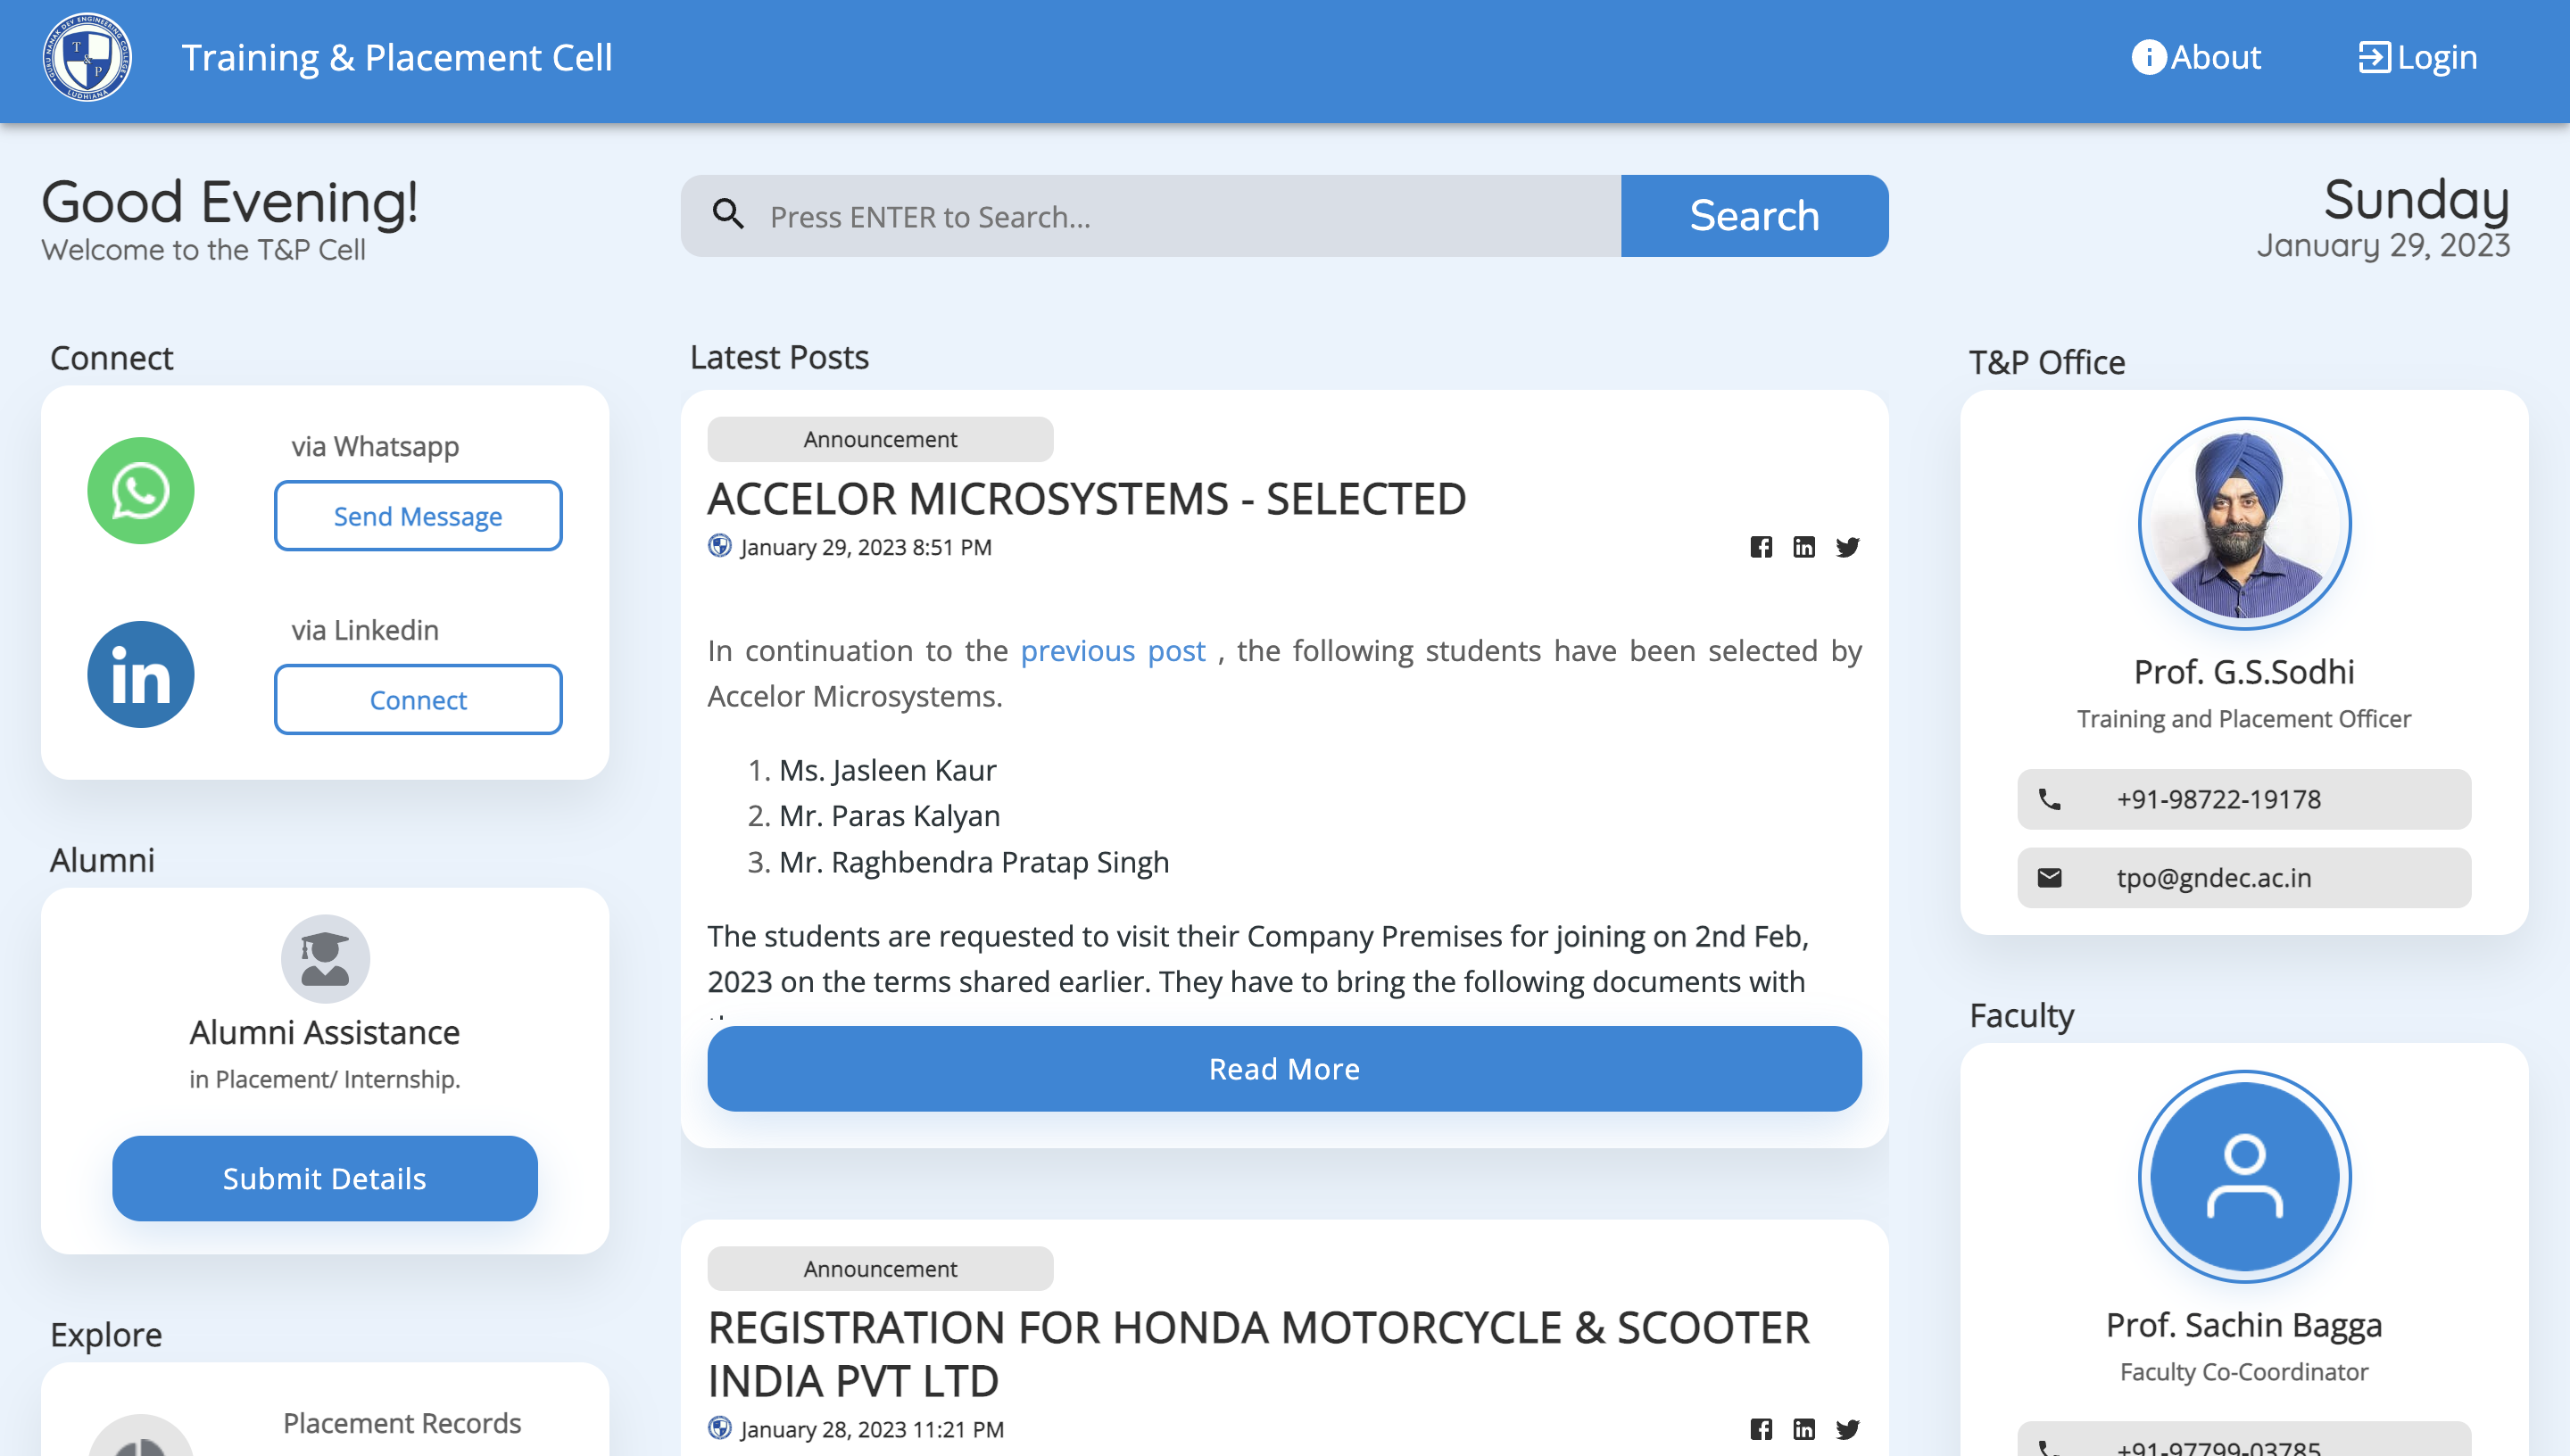2570x1456 pixels.
Task: Click Read More on Accelor post
Action: [x=1284, y=1068]
